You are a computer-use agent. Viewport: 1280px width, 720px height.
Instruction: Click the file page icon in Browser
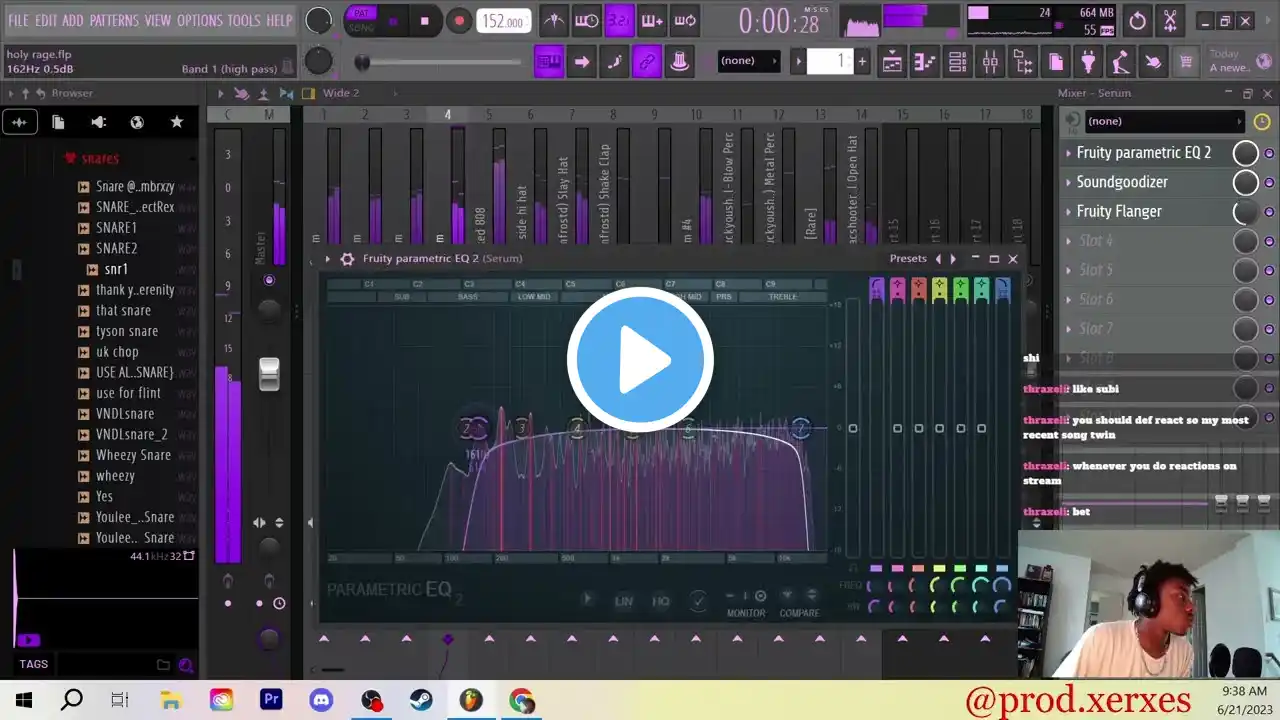pos(58,122)
